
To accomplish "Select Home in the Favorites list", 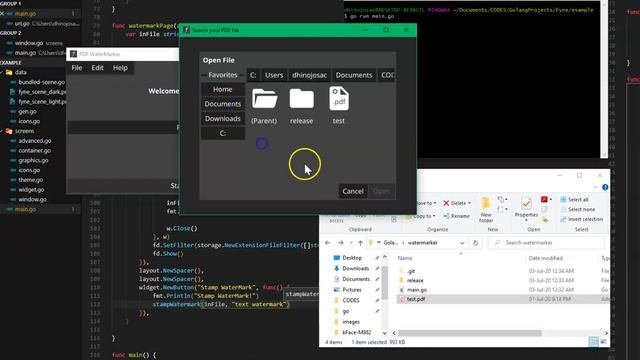I will click(222, 89).
